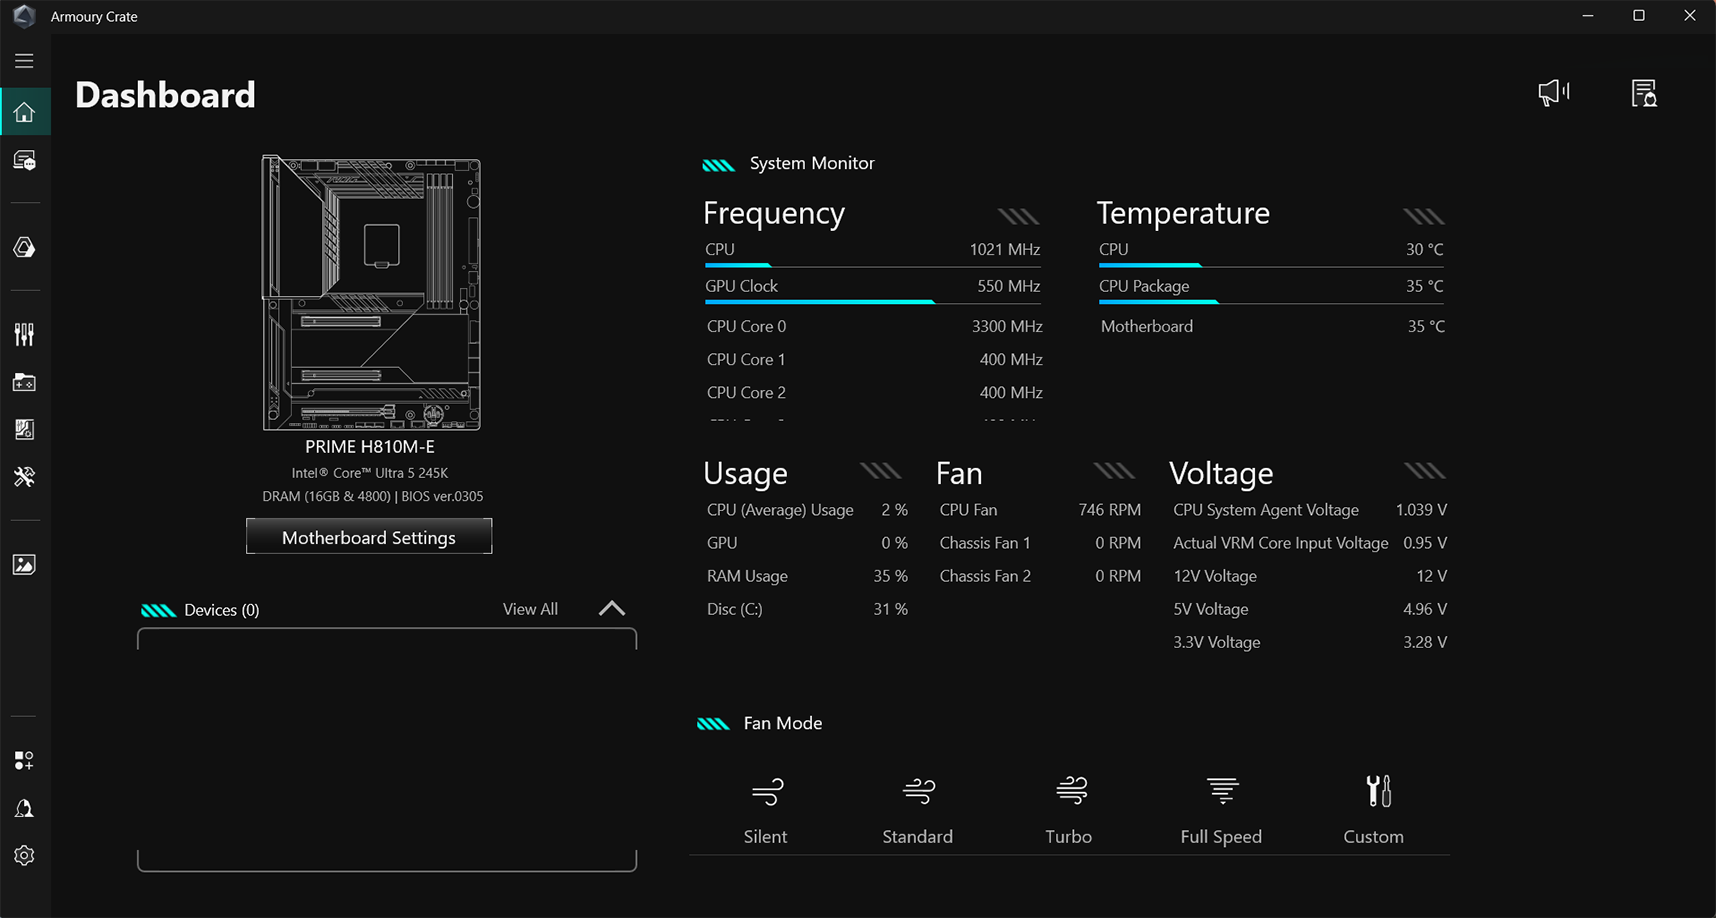
Task: Open the Fan control sliders panel
Action: point(24,333)
